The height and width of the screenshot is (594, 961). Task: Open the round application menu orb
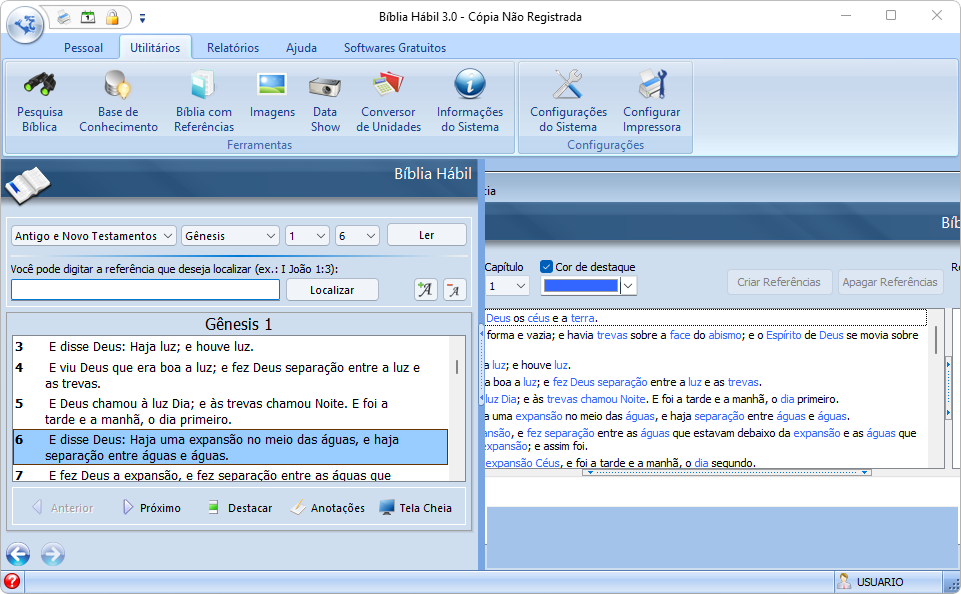[25, 25]
